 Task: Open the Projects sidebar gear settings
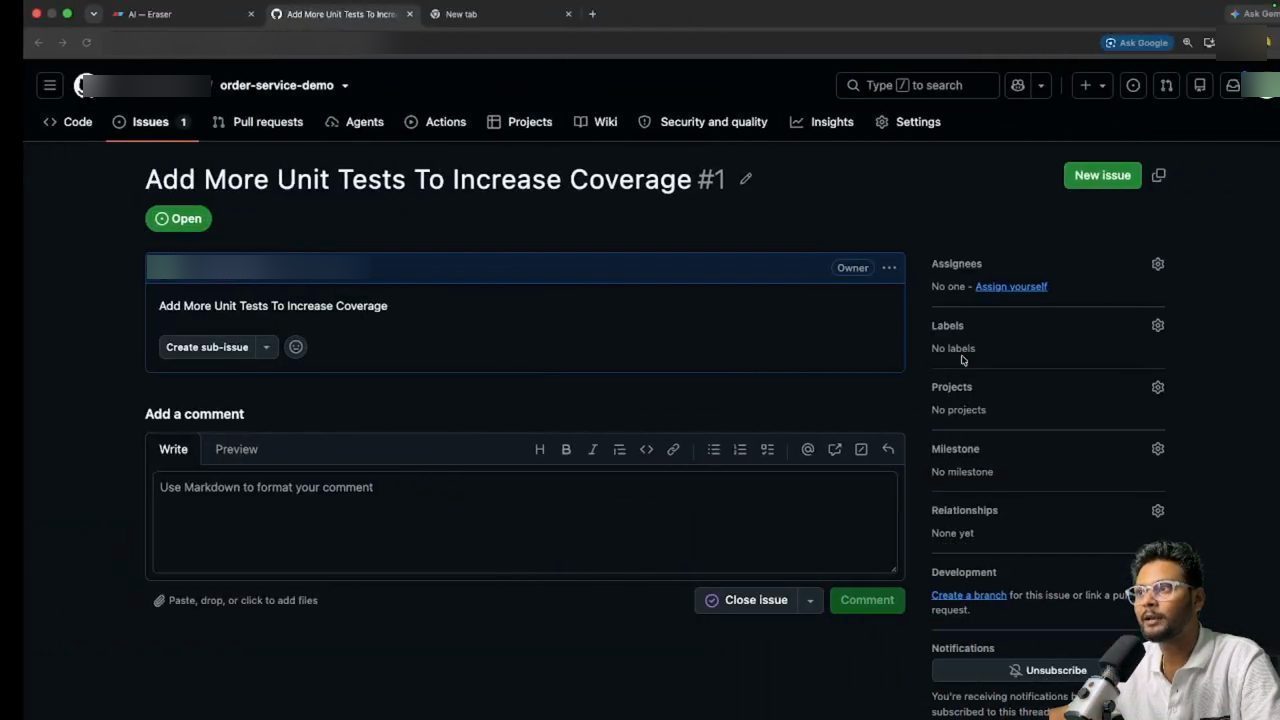click(x=1158, y=387)
